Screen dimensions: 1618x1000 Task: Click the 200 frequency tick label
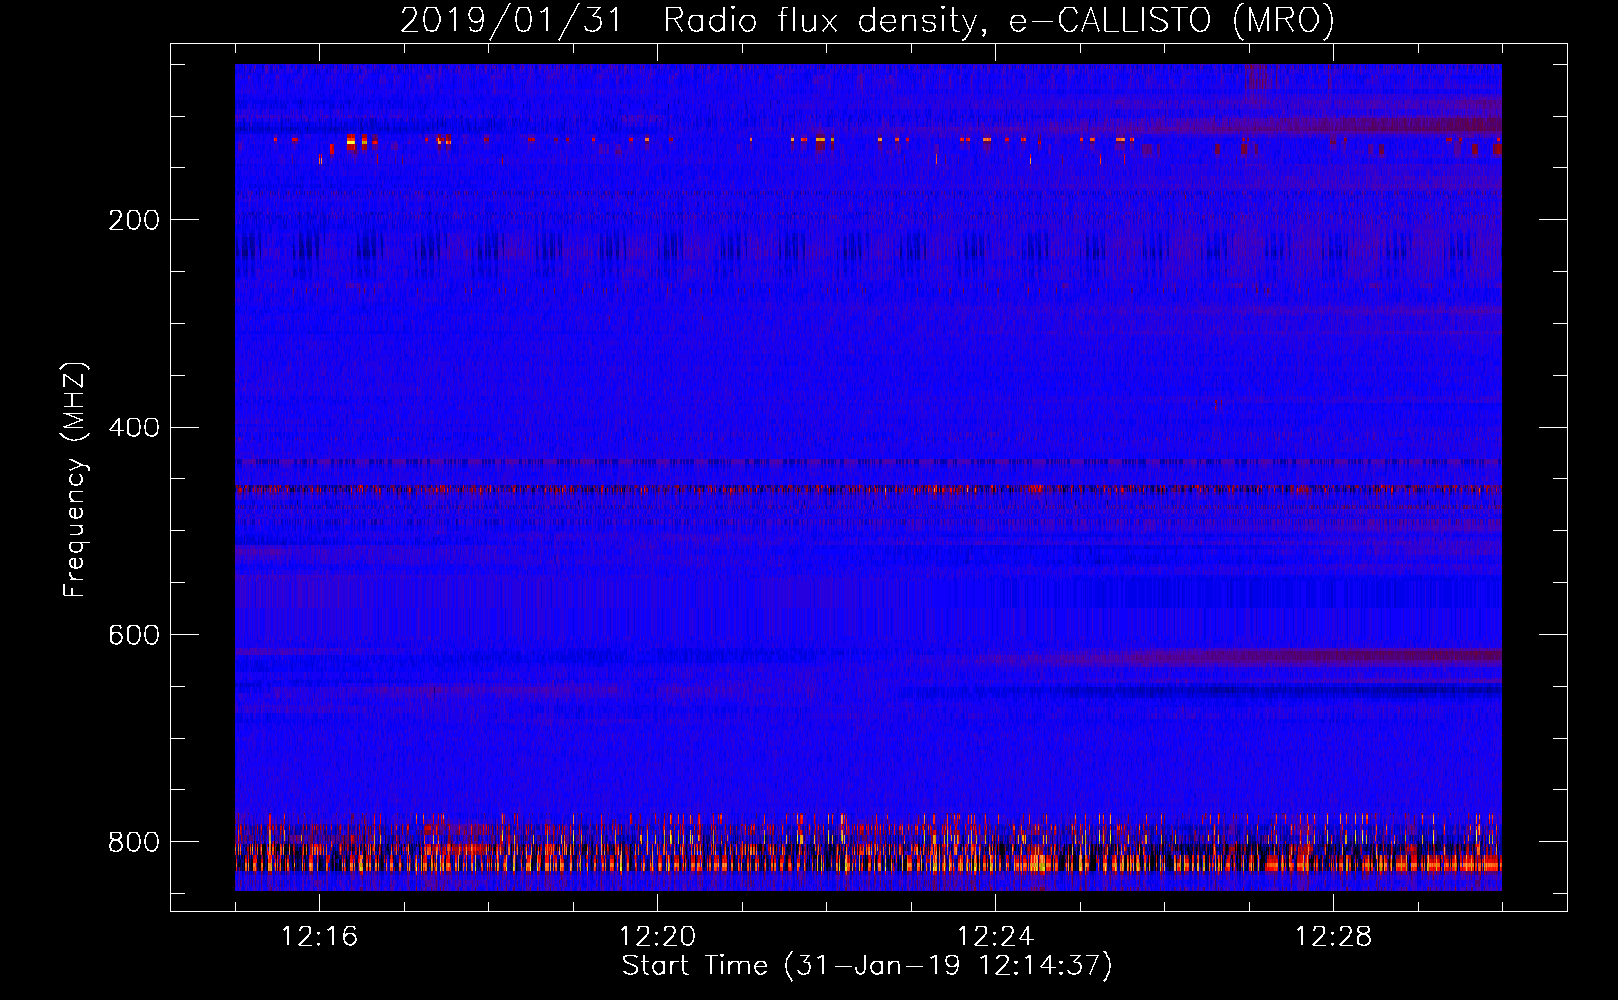[x=134, y=220]
